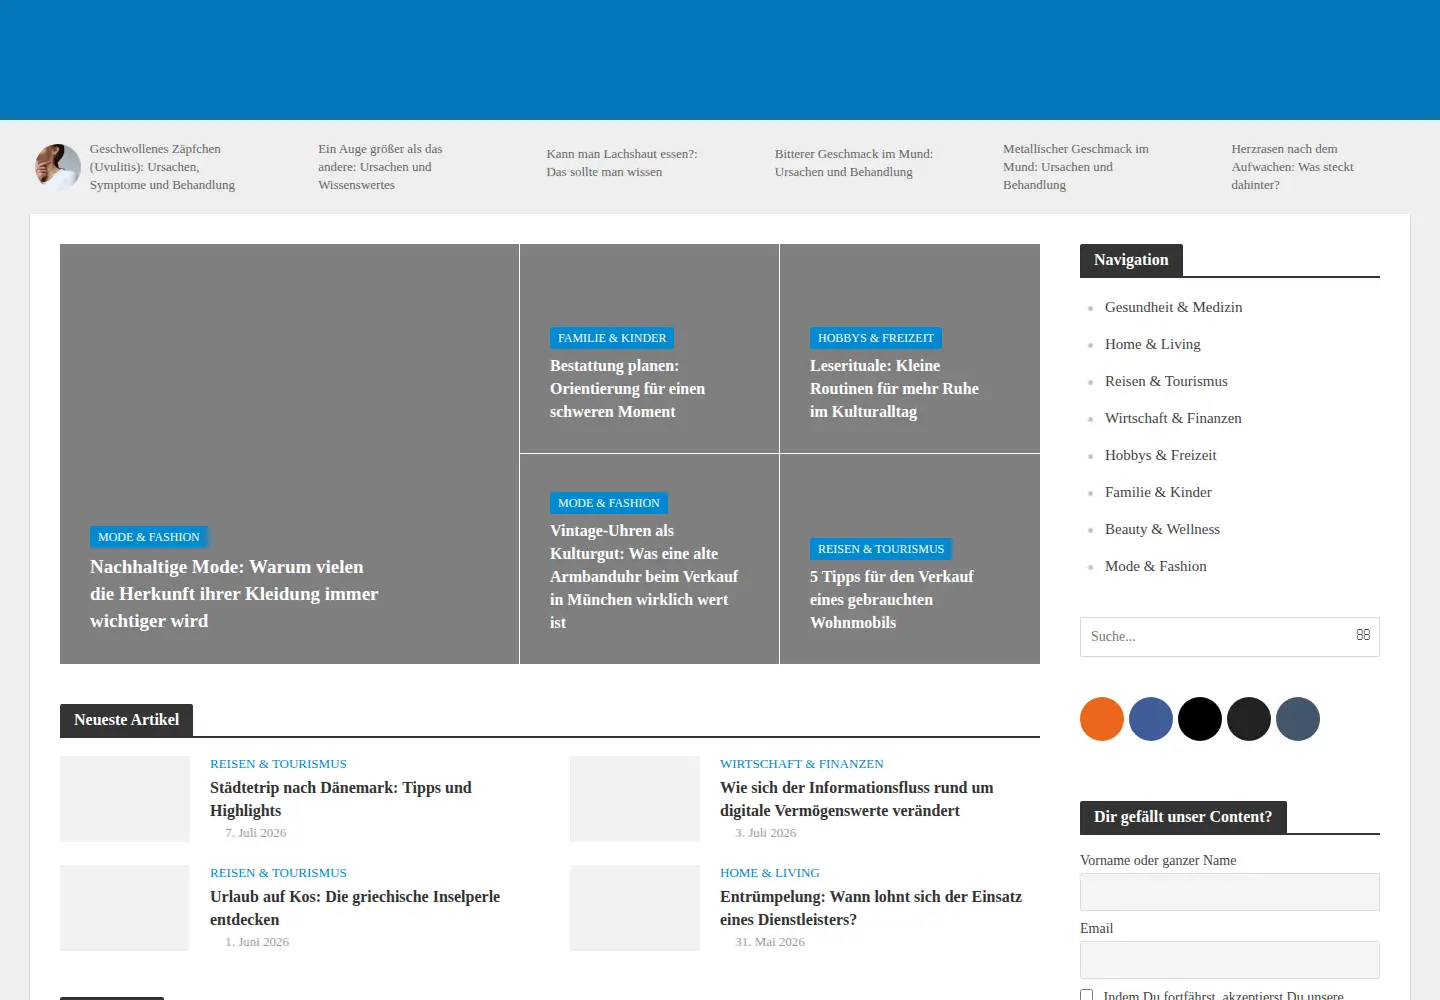
Task: Open Beauty & Wellness navigation entry
Action: coord(1162,529)
